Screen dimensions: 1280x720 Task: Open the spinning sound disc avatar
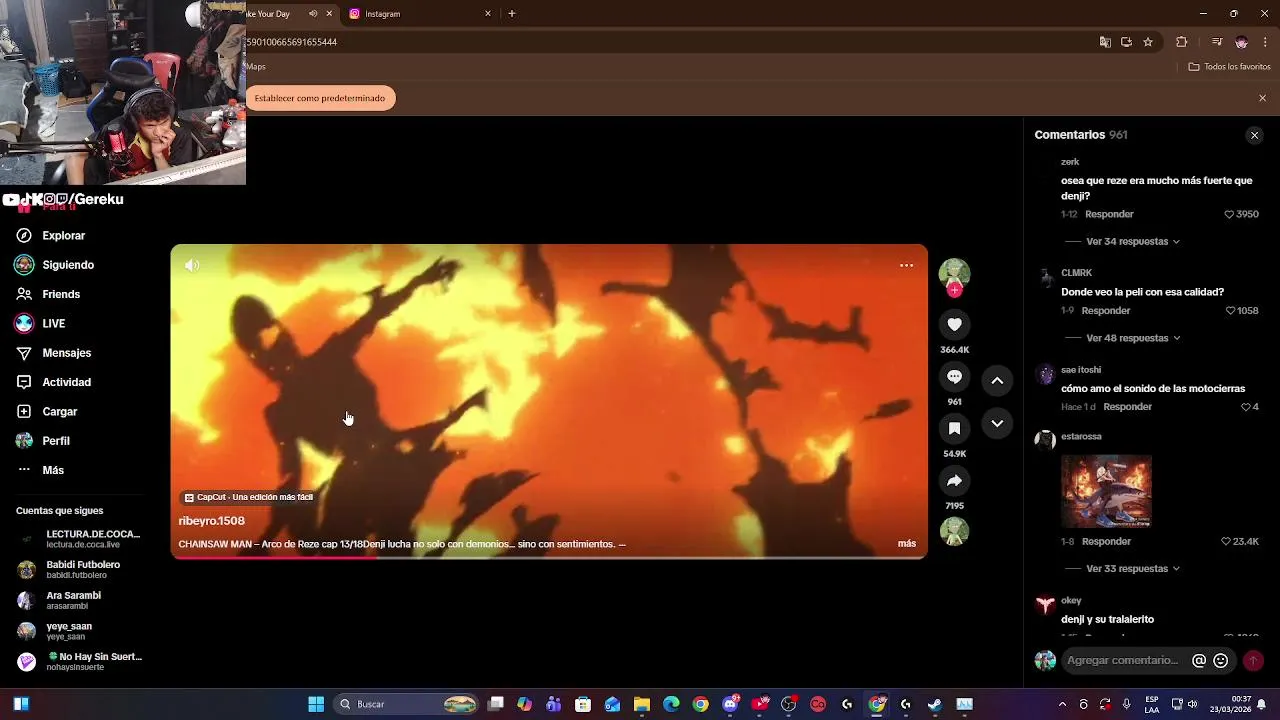point(954,531)
